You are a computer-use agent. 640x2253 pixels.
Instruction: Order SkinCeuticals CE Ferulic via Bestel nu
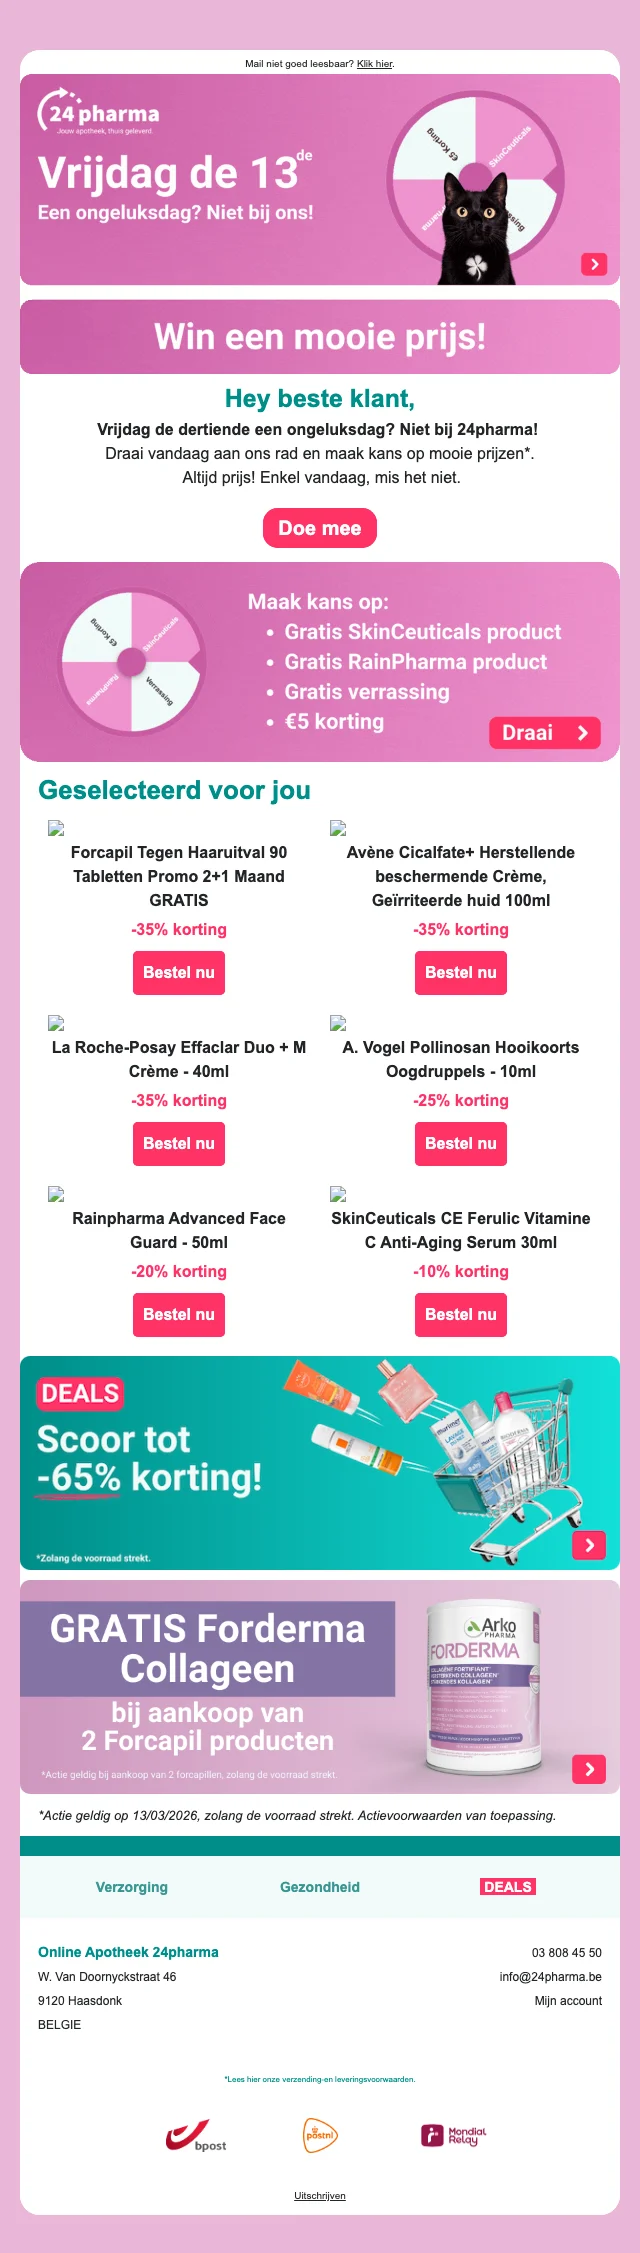(461, 1314)
